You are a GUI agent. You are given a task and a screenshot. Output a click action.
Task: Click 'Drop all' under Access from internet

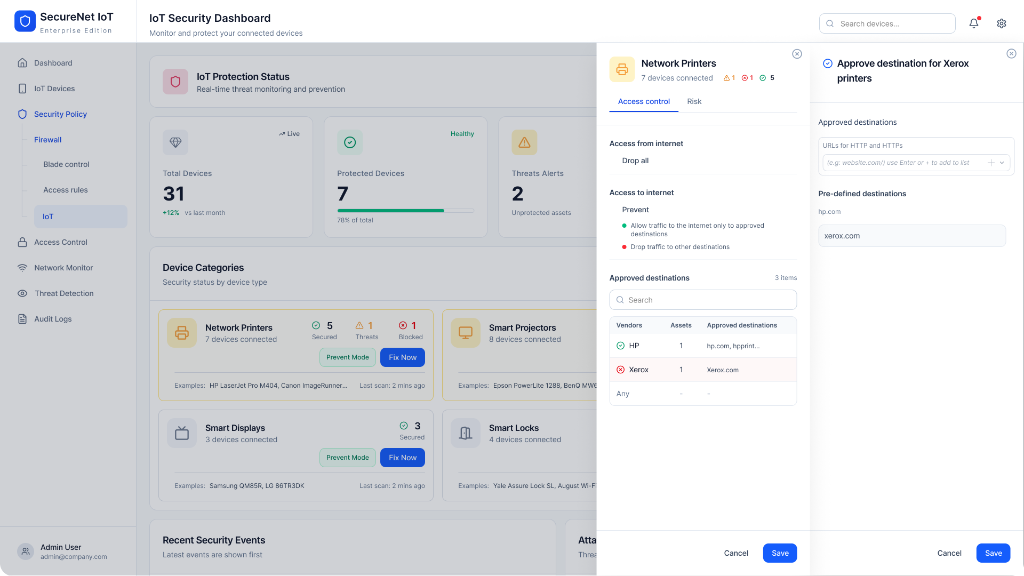(x=635, y=161)
